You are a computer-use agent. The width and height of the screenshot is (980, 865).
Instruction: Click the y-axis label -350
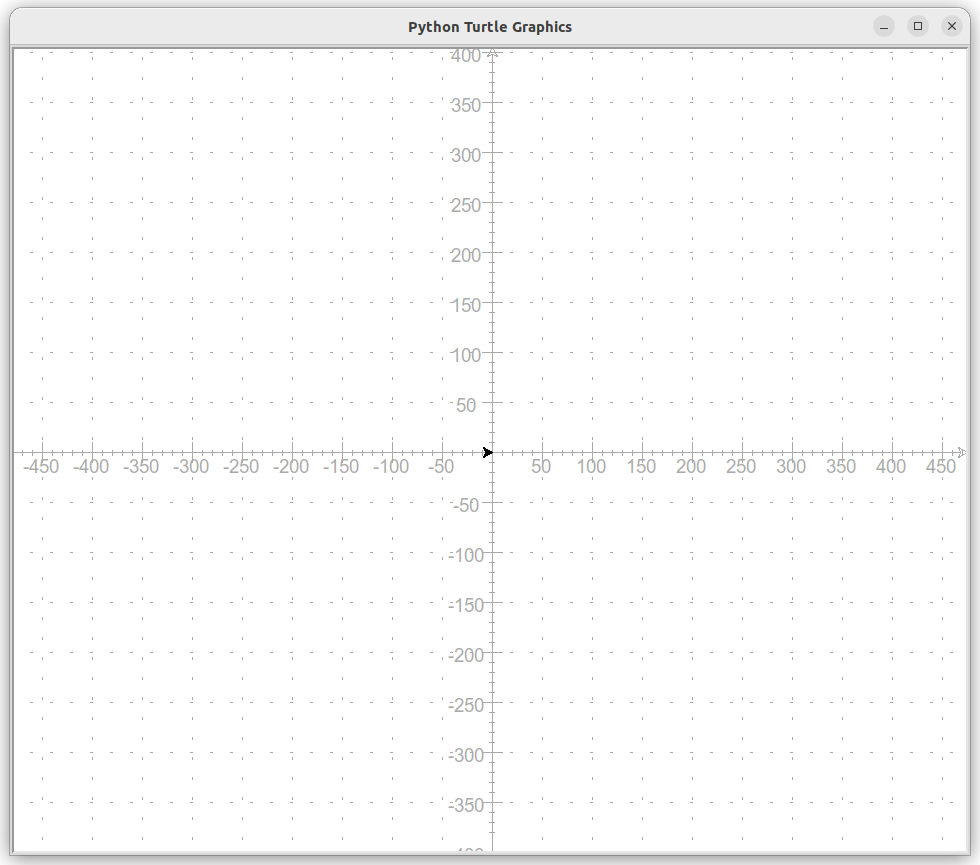(466, 805)
